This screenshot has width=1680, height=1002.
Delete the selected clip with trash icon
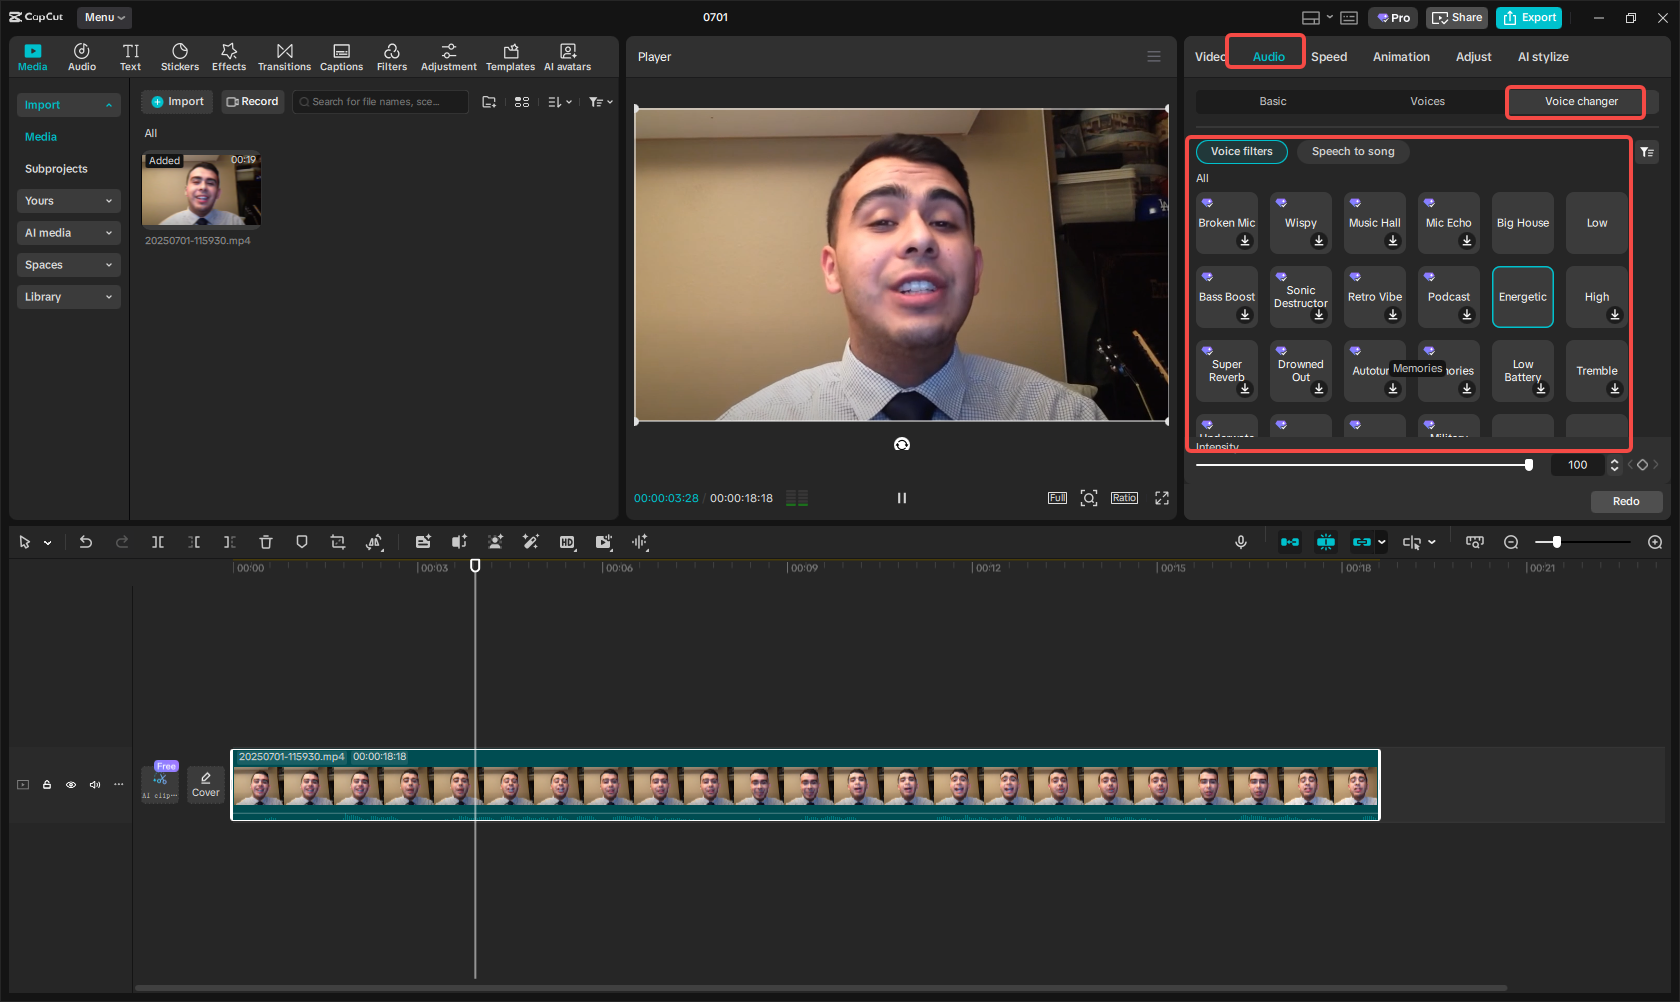pos(266,542)
